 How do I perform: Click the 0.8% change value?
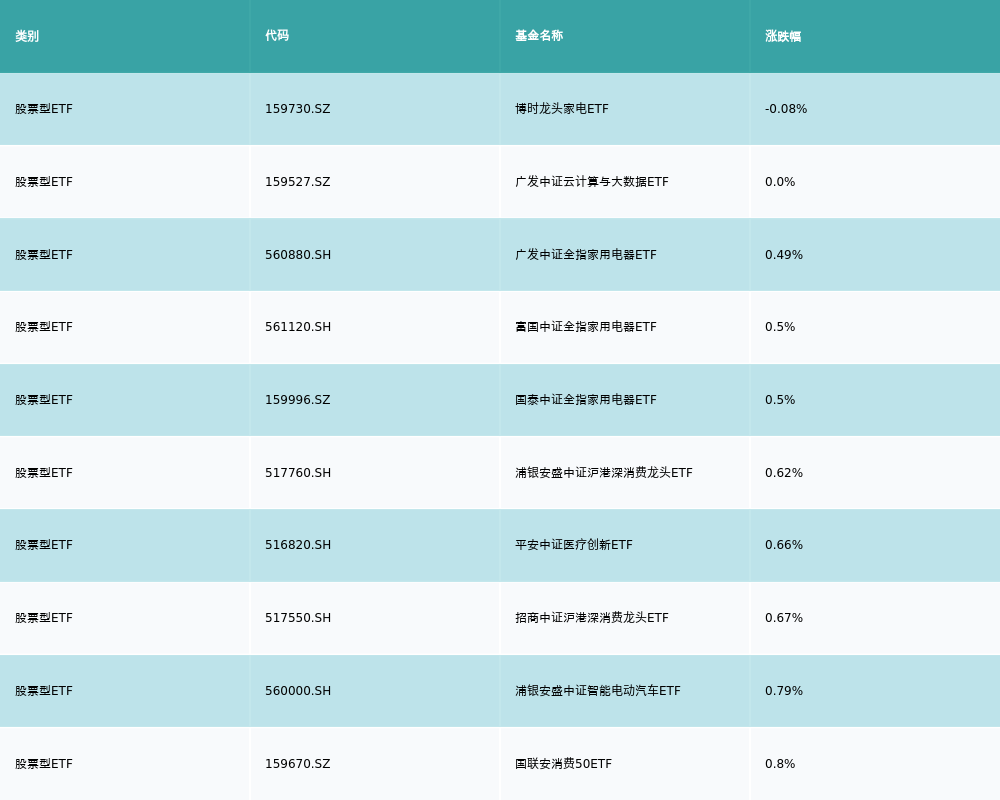tap(780, 764)
